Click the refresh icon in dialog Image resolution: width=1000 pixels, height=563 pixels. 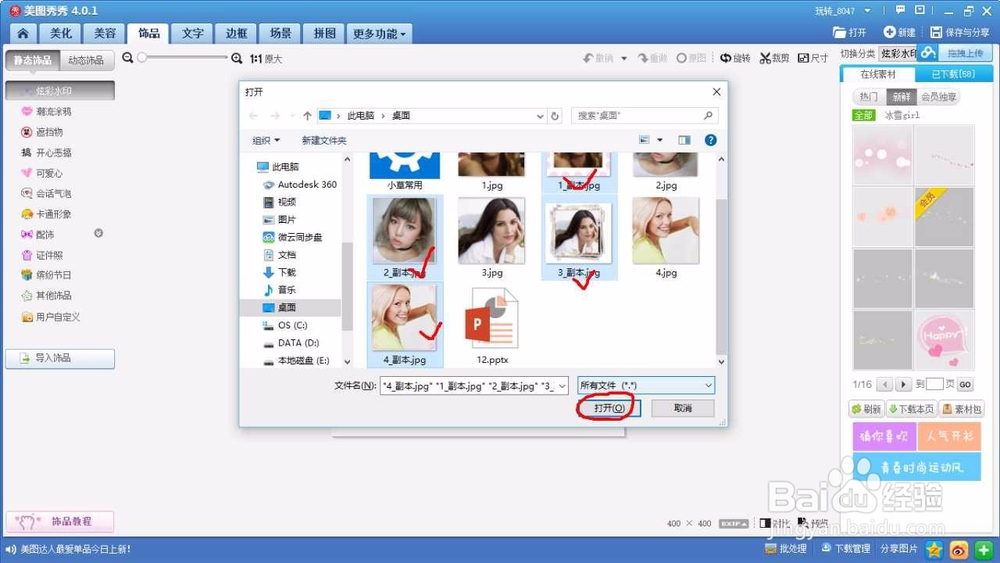pos(555,116)
